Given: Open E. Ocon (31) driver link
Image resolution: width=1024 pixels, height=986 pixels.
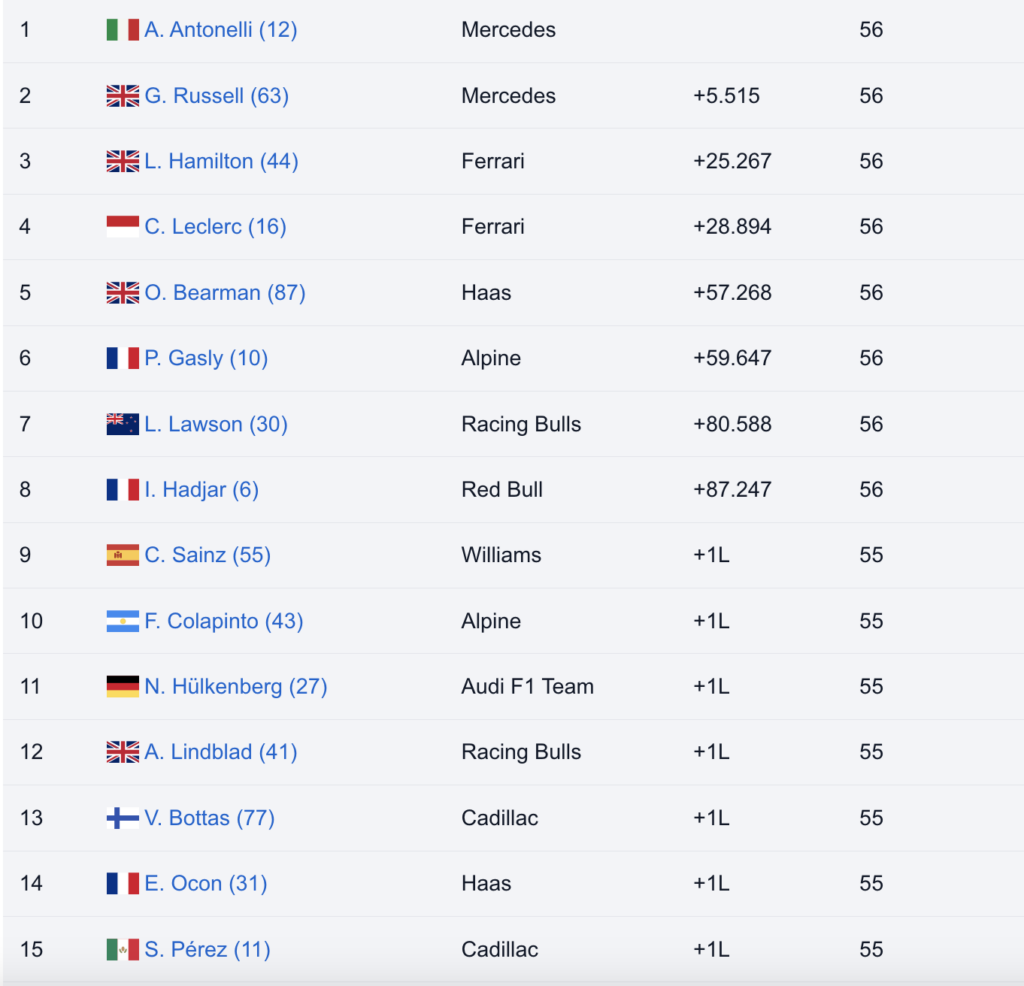Looking at the screenshot, I should (205, 883).
